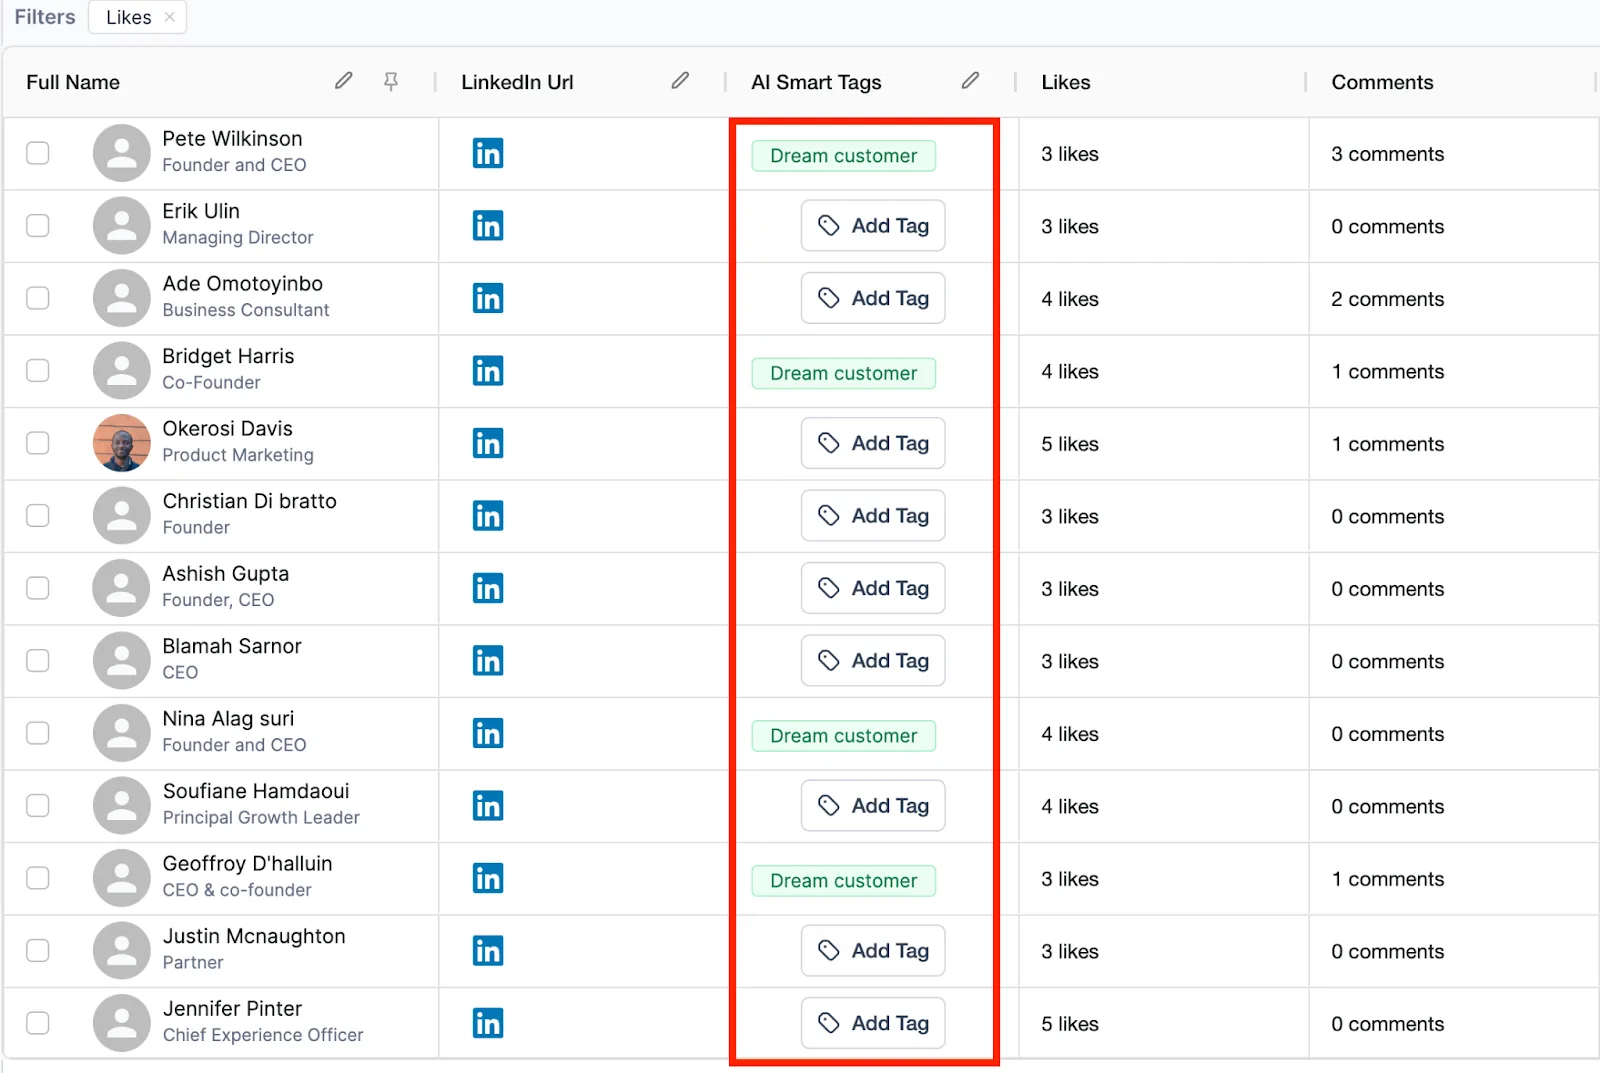1600x1073 pixels.
Task: Select Ashish Gupta's row checkbox
Action: [x=38, y=588]
